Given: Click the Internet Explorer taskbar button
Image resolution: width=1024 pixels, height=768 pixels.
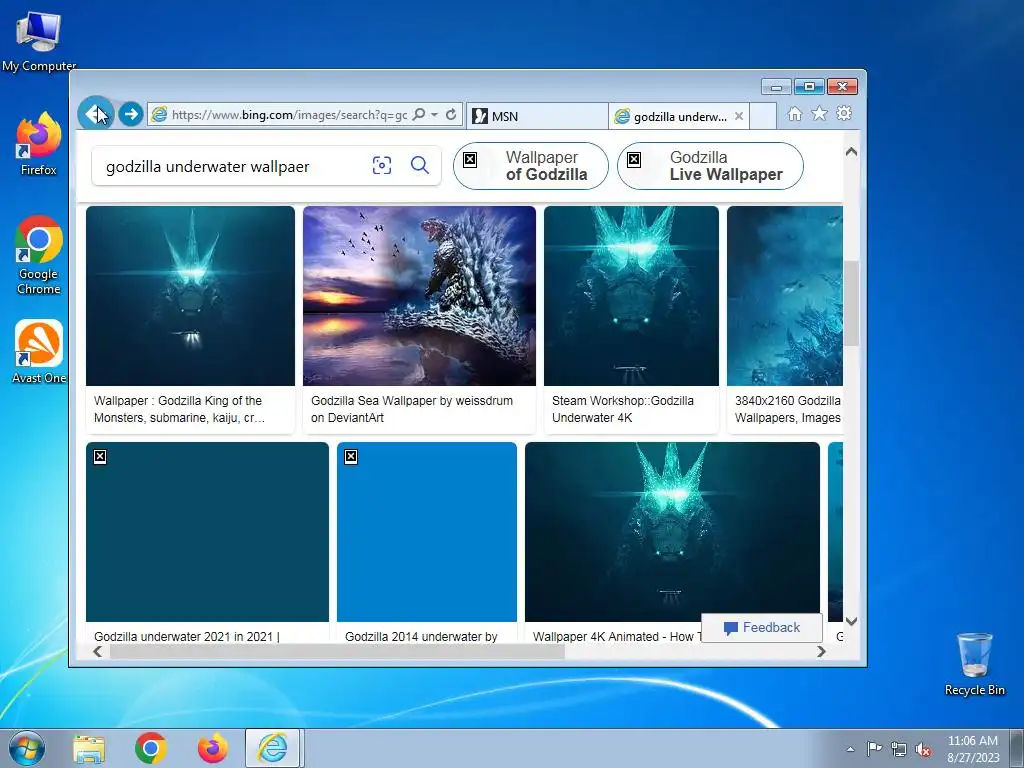Looking at the screenshot, I should 272,748.
